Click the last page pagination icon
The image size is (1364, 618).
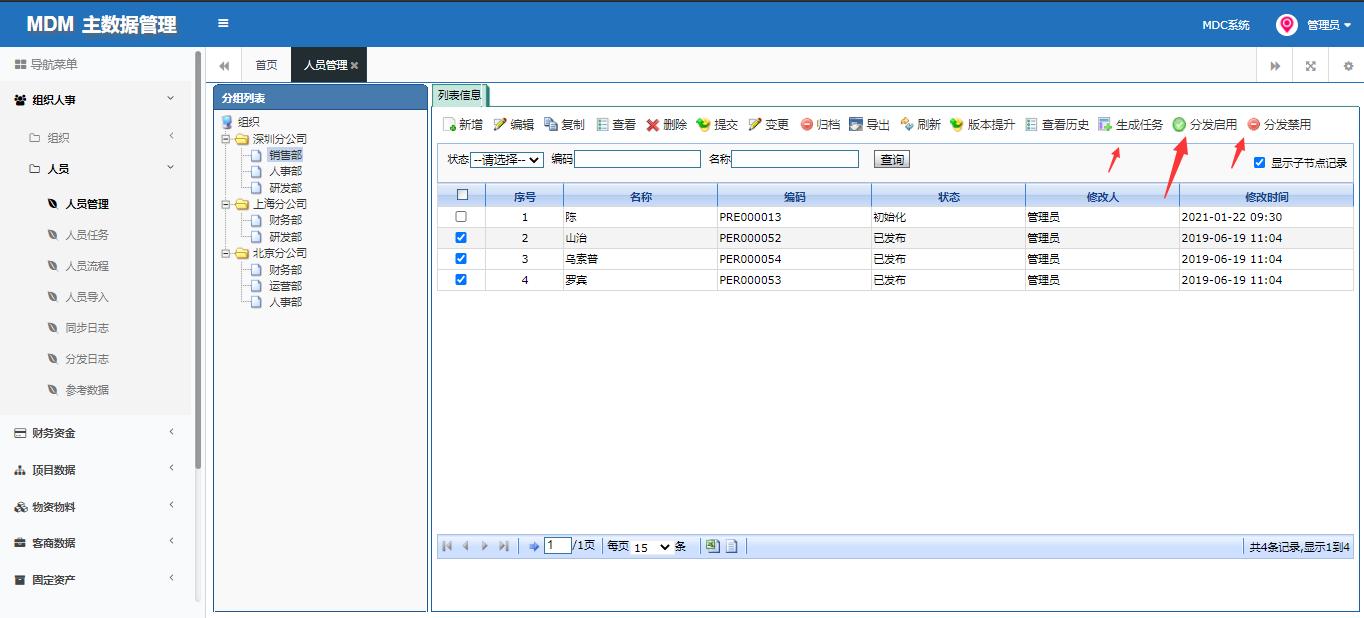(504, 546)
